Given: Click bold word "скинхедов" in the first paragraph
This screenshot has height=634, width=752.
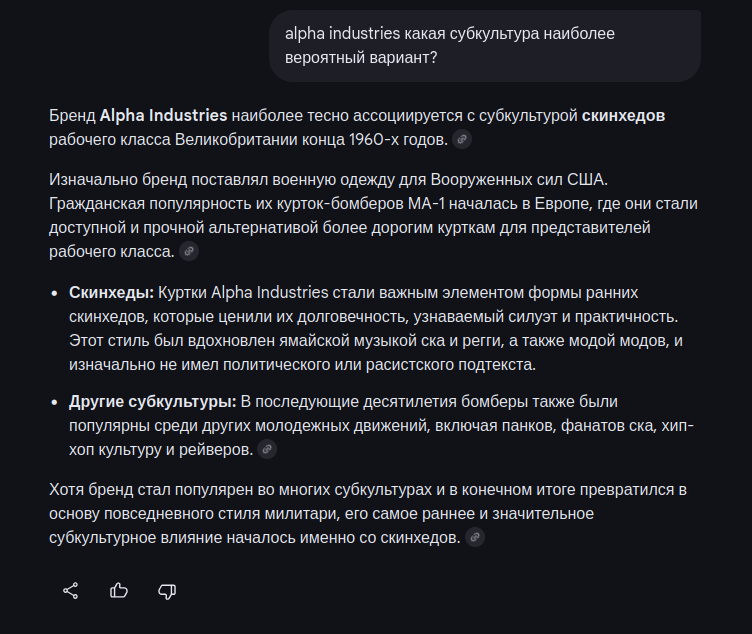Looking at the screenshot, I should coord(623,116).
